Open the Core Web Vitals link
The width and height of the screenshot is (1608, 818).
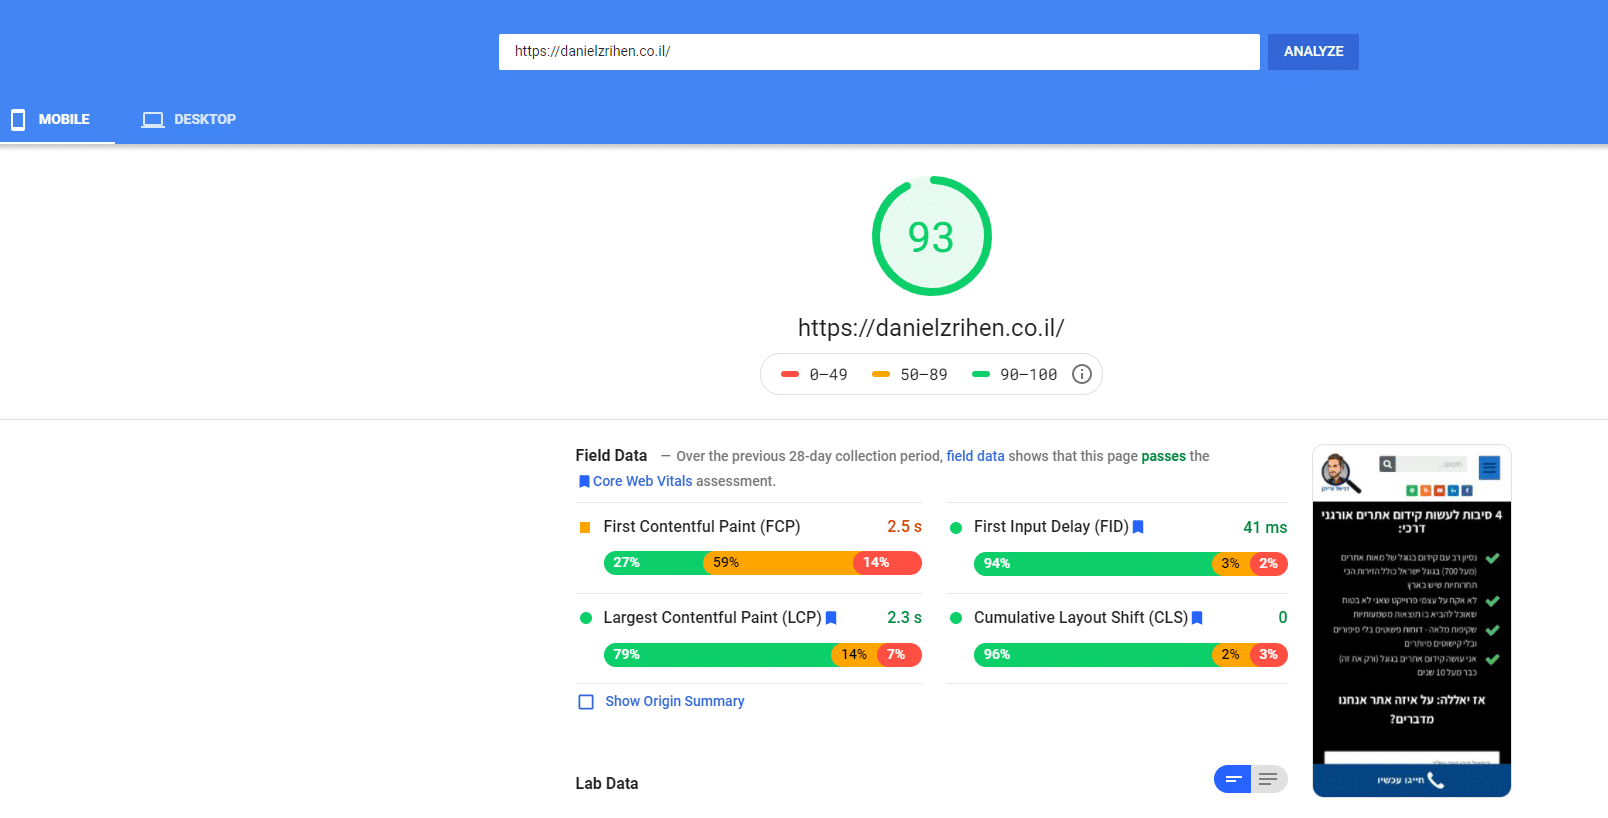(x=642, y=481)
